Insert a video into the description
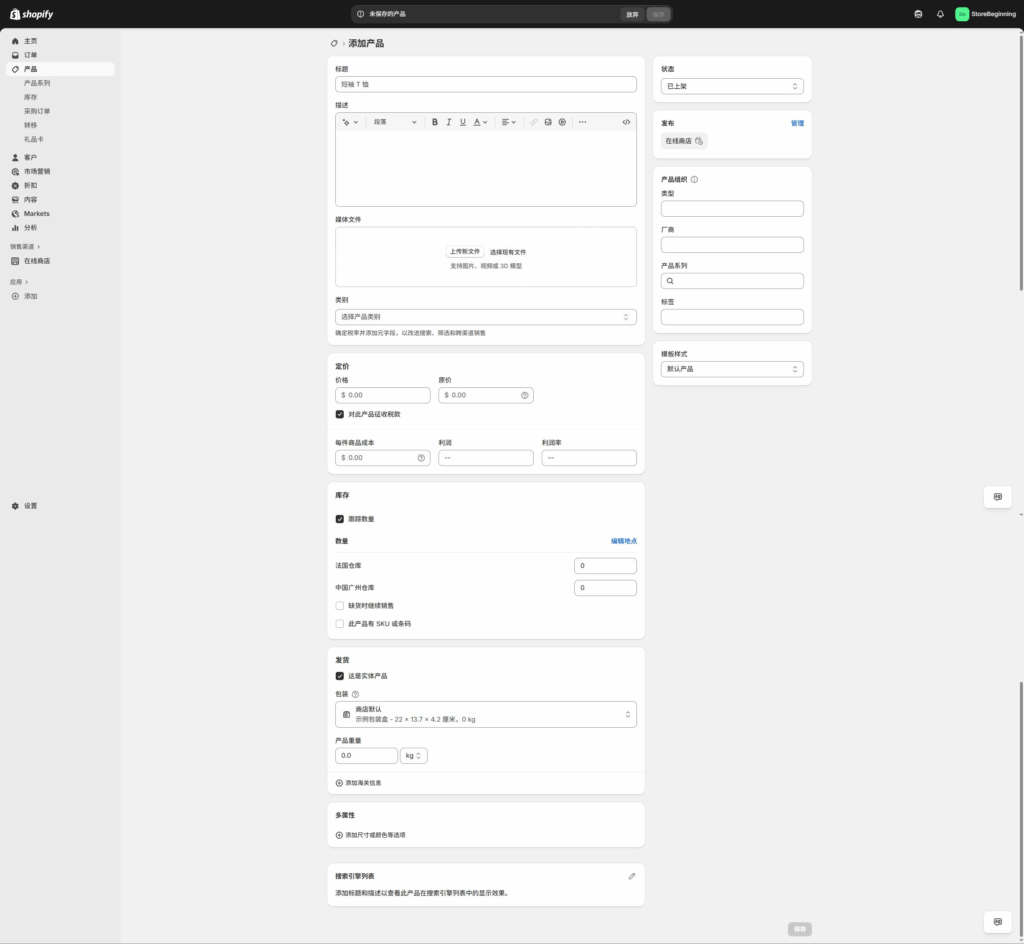This screenshot has width=1024, height=944. 562,122
